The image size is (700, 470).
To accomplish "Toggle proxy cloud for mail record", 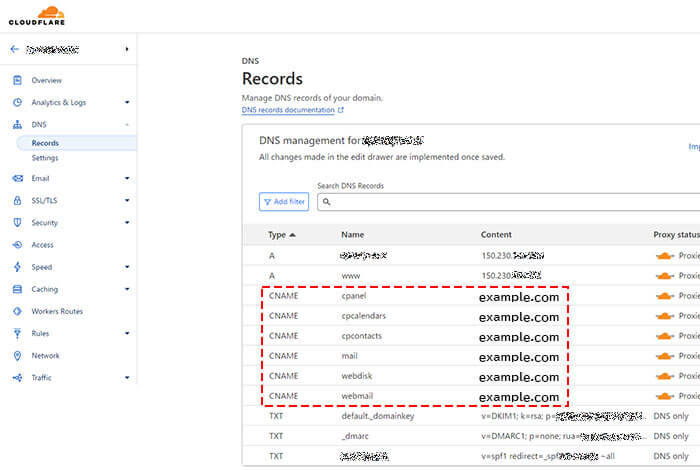I will coord(665,356).
